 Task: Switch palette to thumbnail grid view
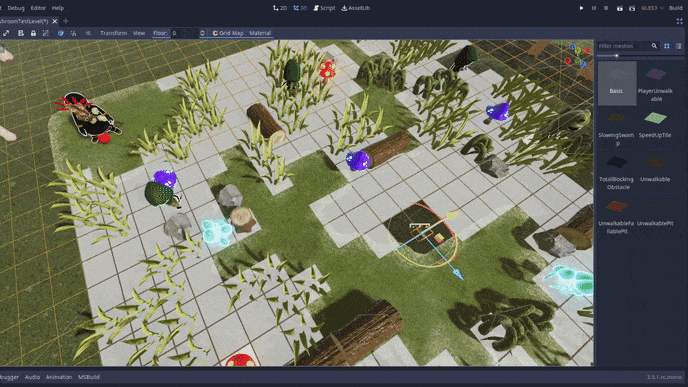[666, 46]
